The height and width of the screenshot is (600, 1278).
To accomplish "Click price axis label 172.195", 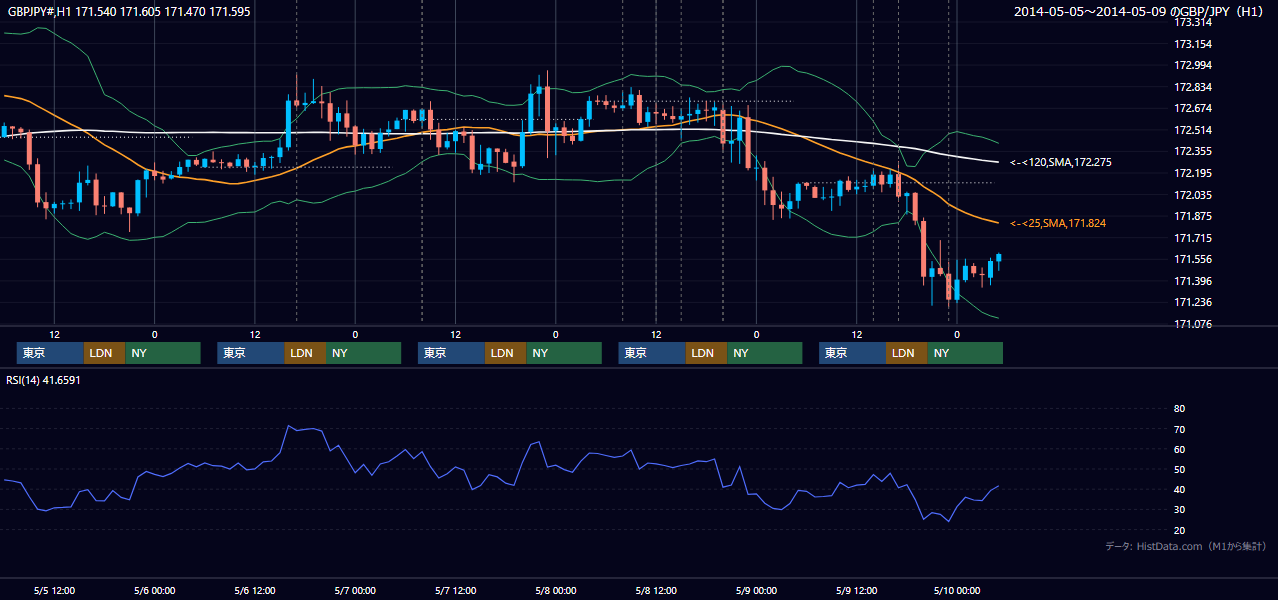I will tap(1192, 173).
